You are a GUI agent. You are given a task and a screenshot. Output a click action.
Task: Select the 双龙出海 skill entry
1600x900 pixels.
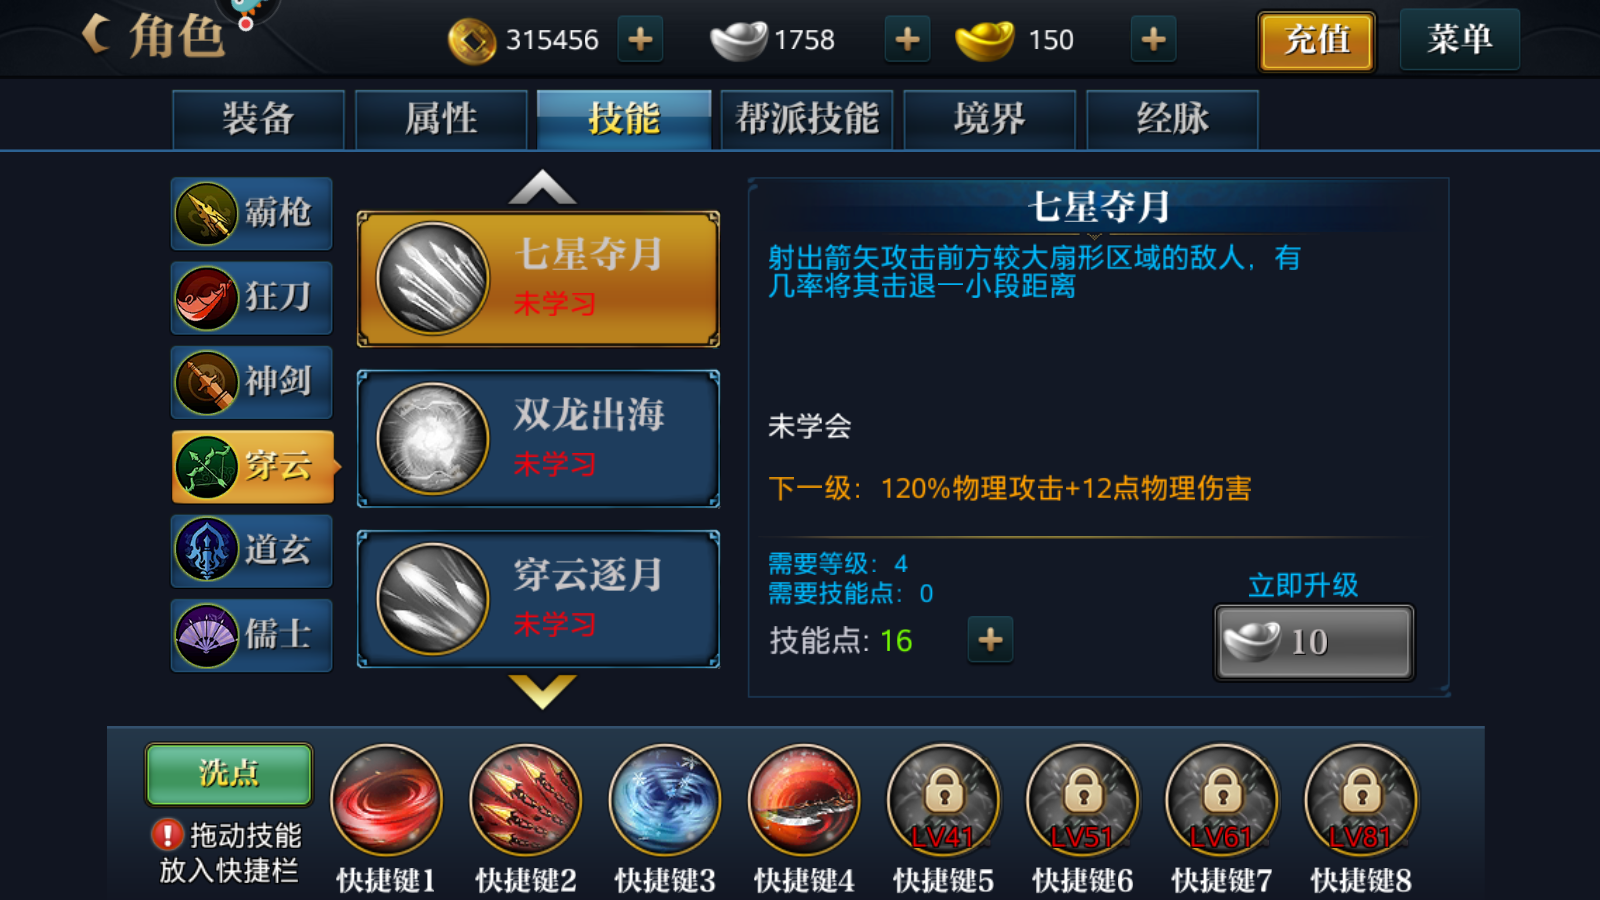click(538, 439)
